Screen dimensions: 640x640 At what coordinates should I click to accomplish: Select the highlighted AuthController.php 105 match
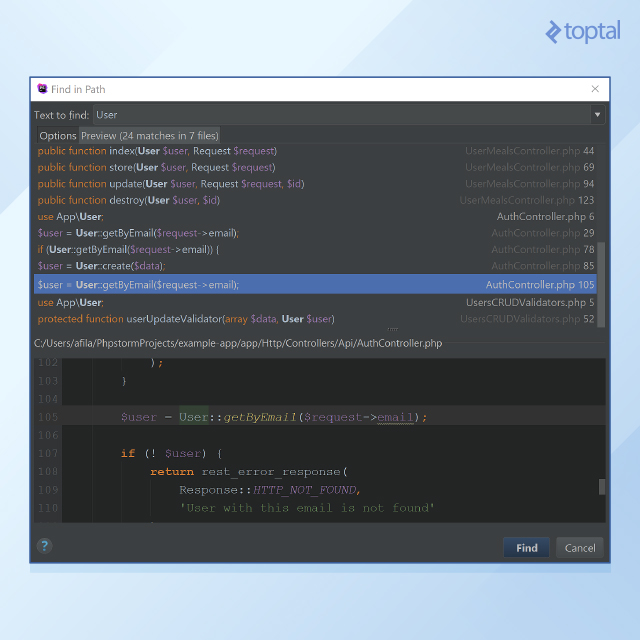315,284
